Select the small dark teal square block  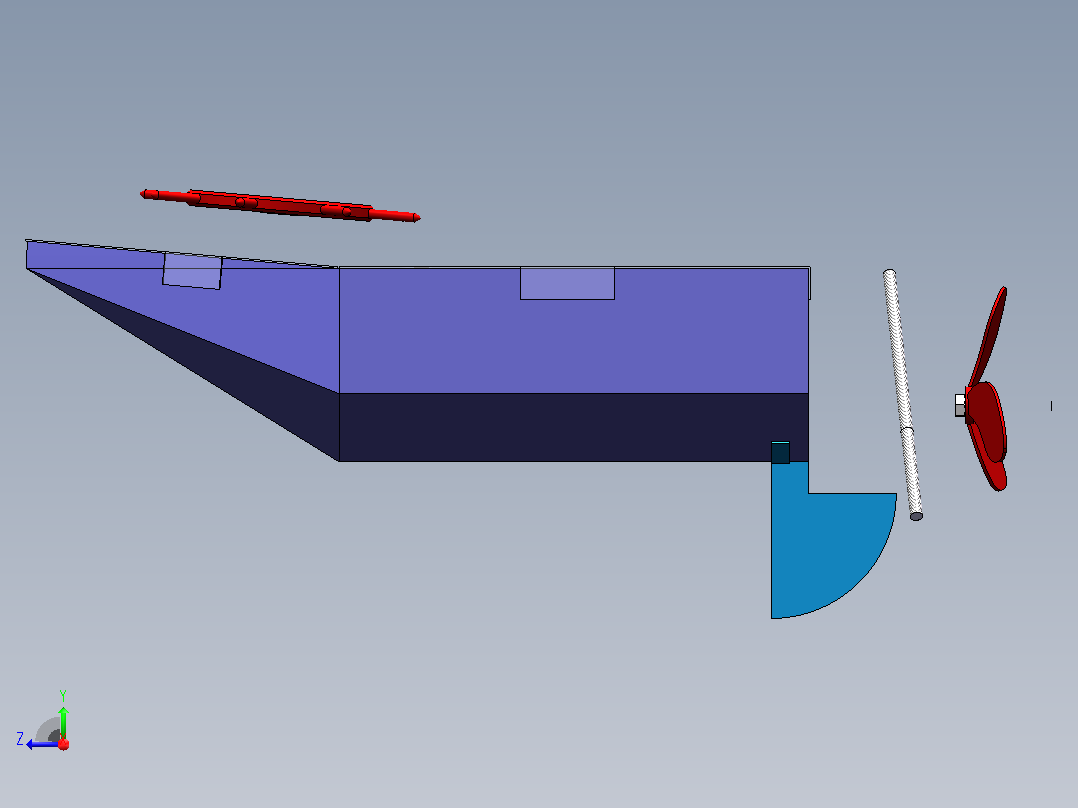780,452
